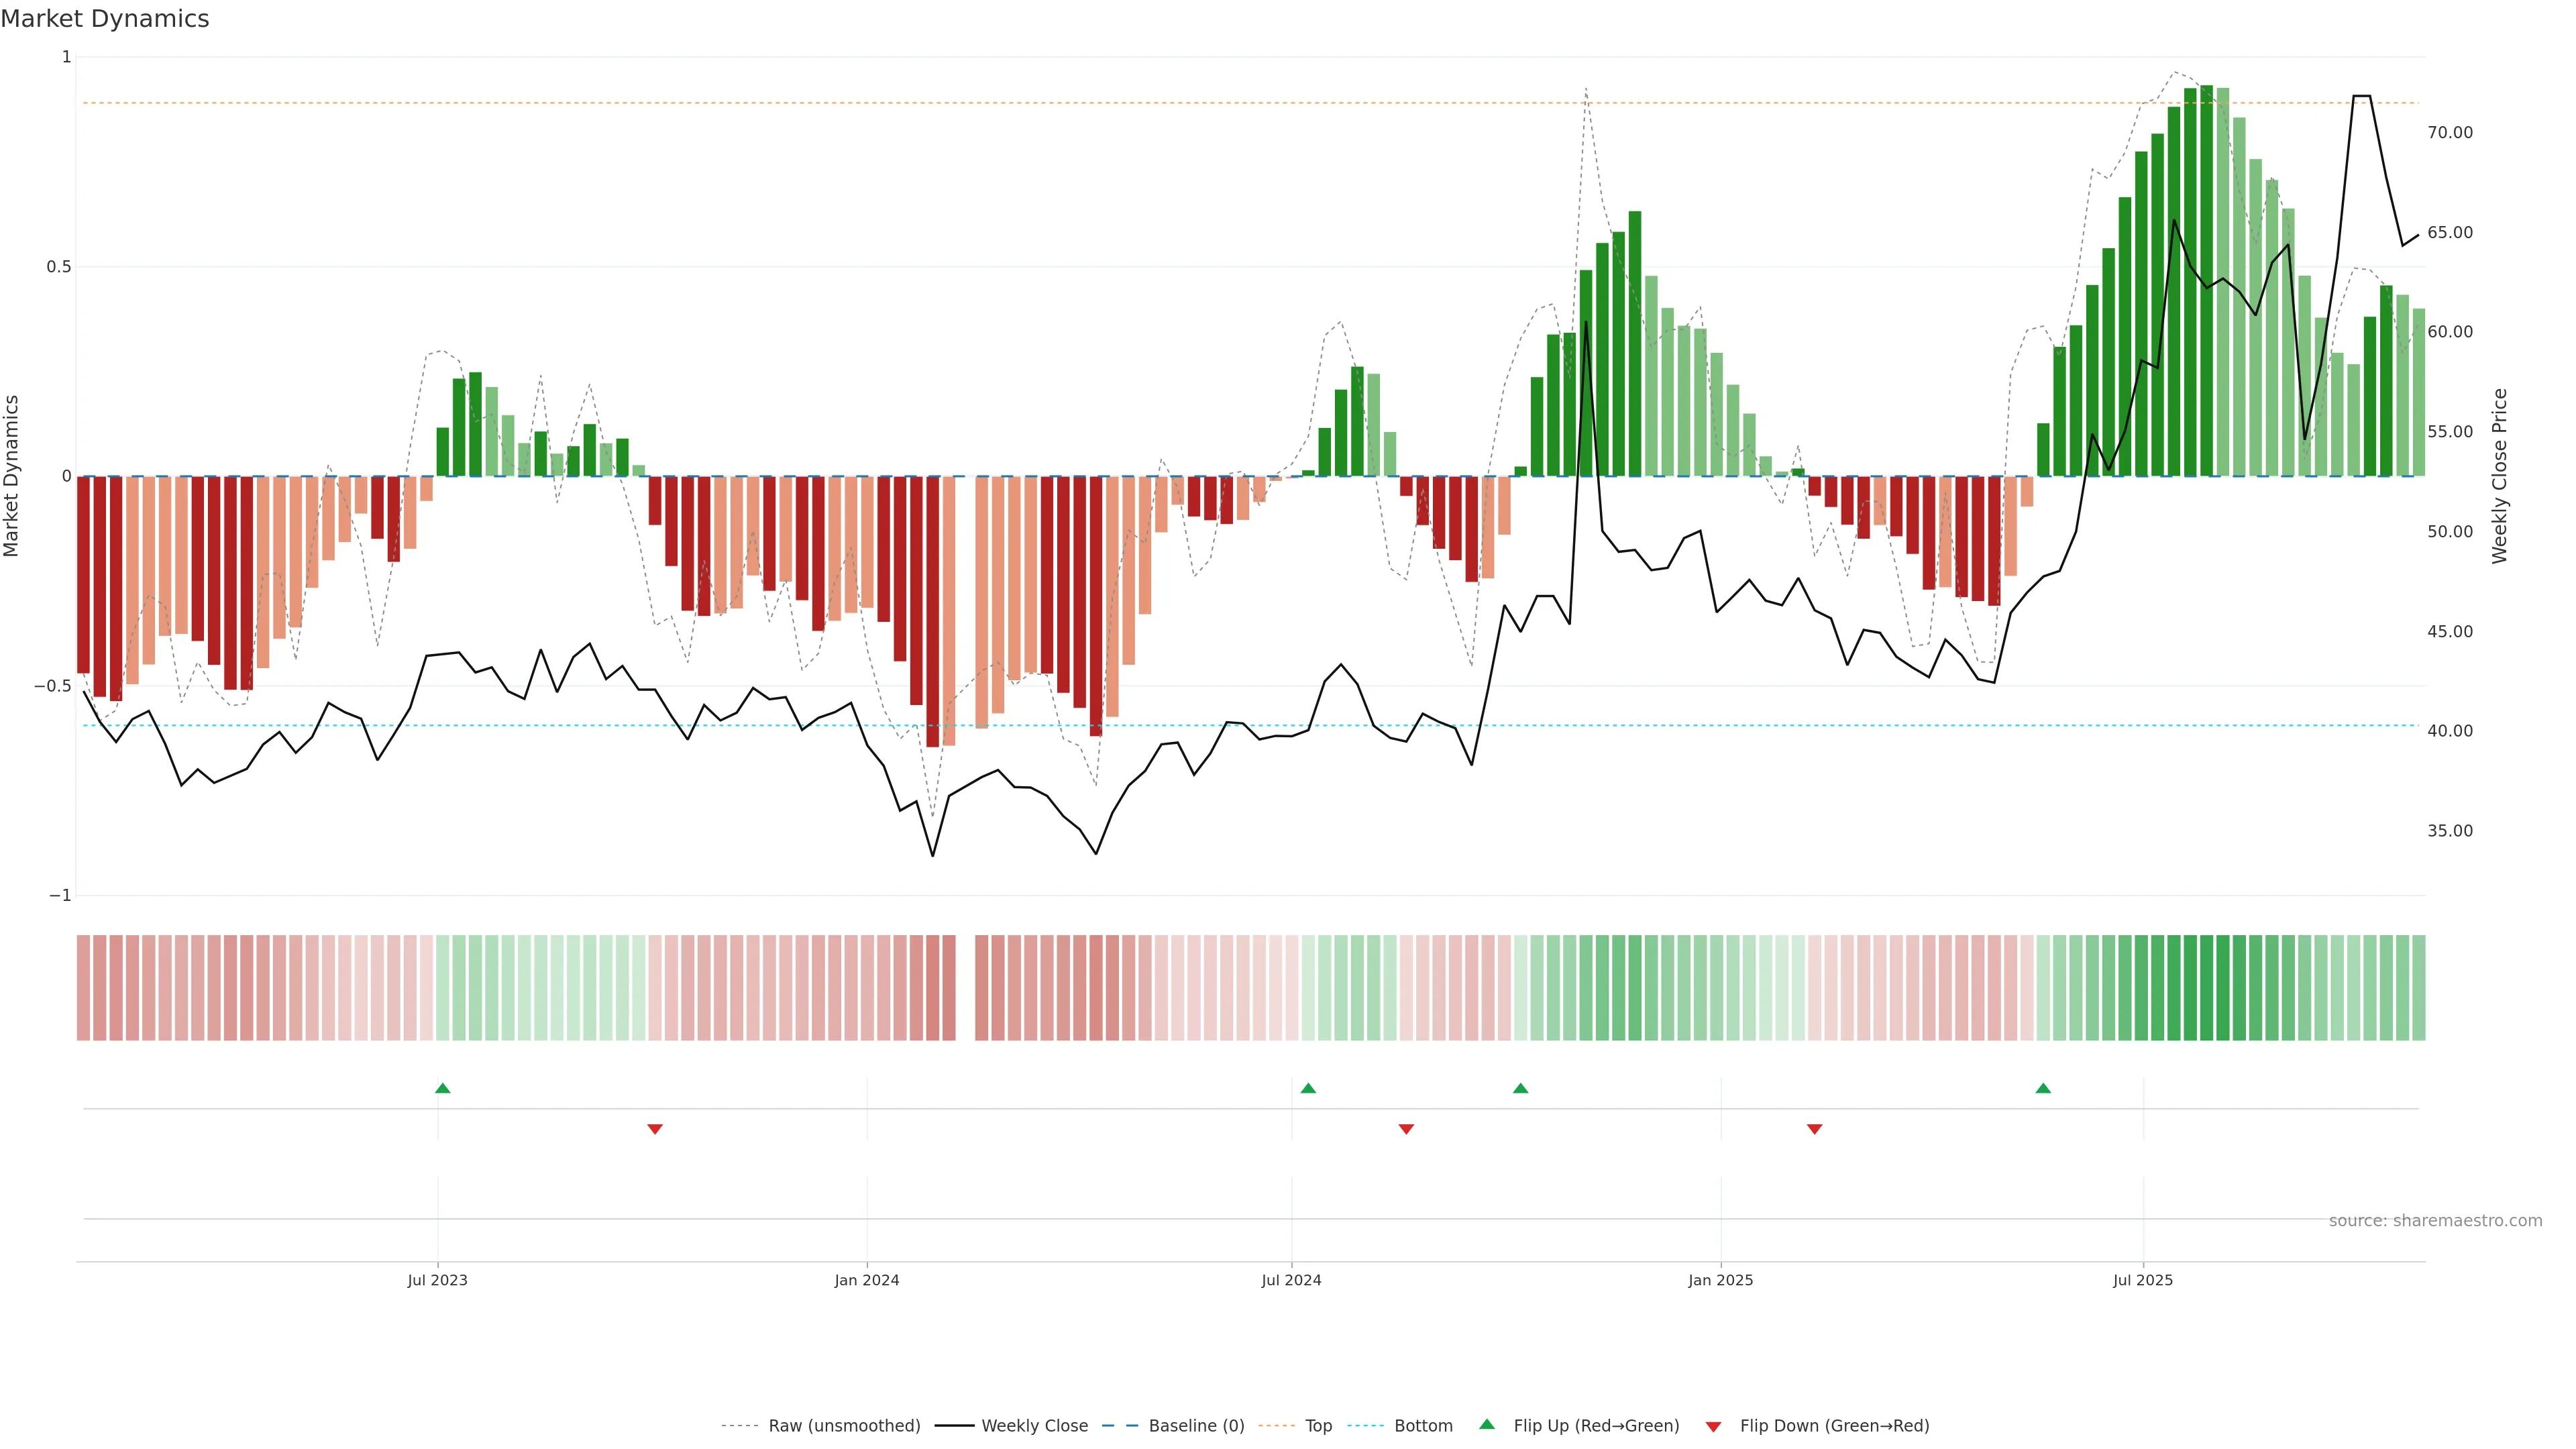
Task: Click the Flip Up marker near Jul 2024
Action: pos(1308,1088)
